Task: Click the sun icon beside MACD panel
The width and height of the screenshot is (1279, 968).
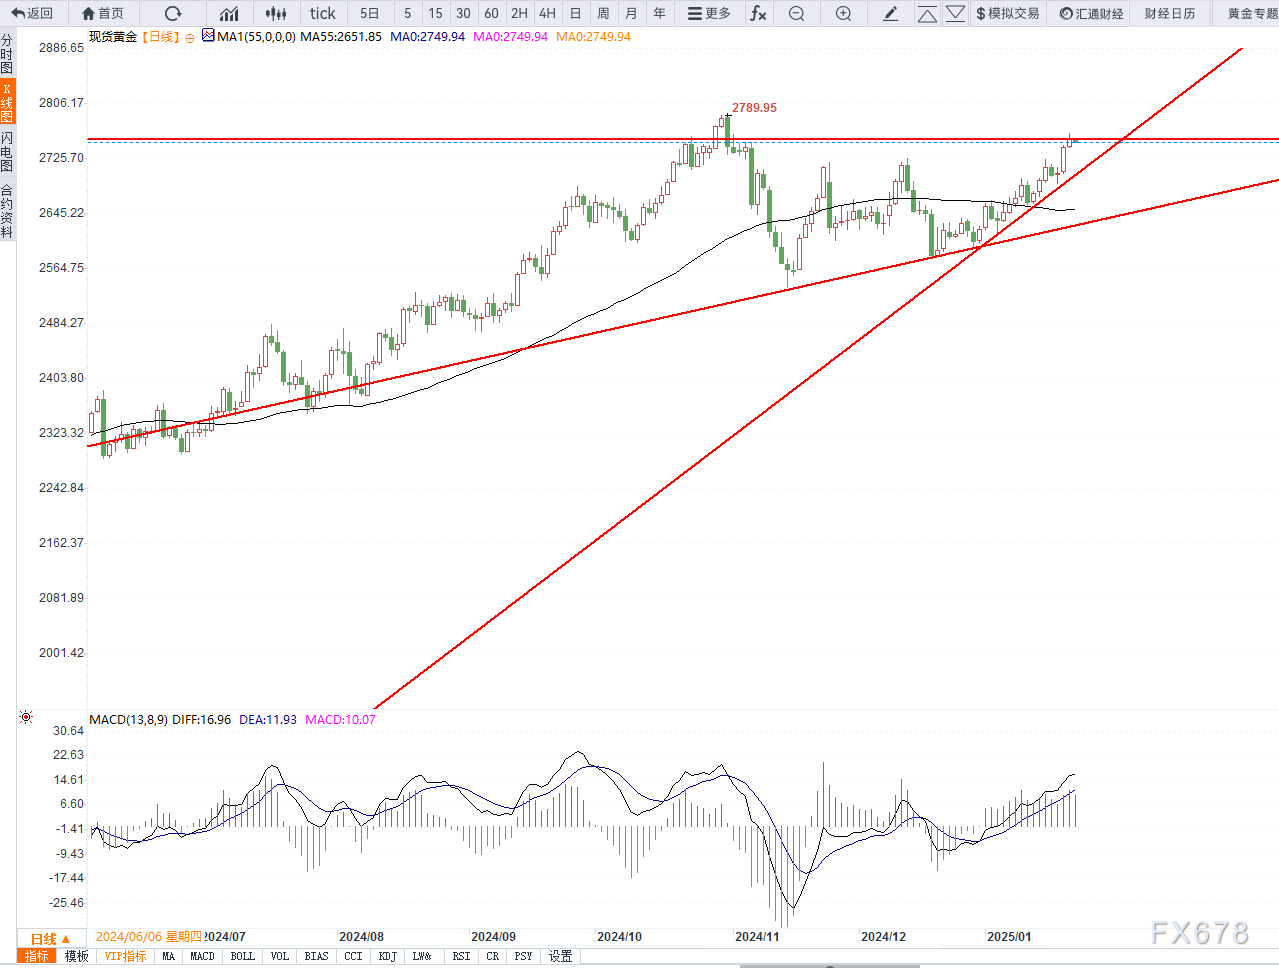Action: tap(26, 717)
